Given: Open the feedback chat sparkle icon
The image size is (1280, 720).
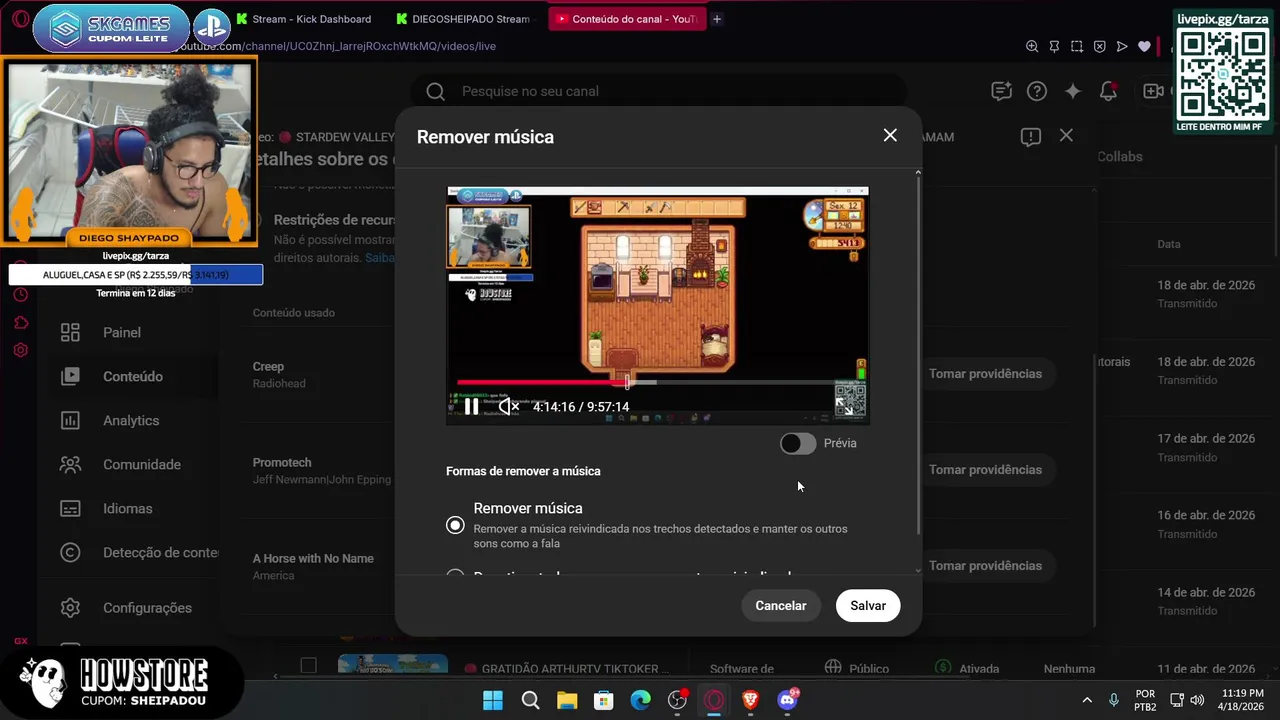Looking at the screenshot, I should (x=1001, y=91).
